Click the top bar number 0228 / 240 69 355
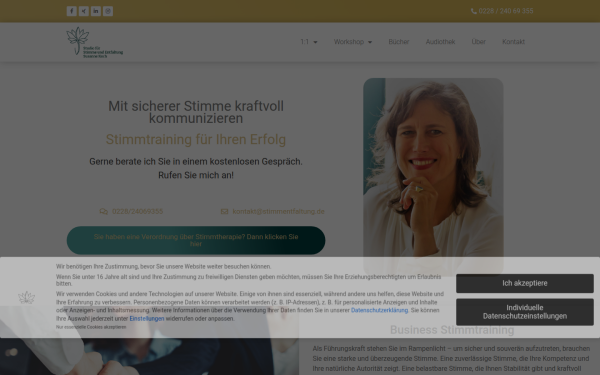 point(505,11)
